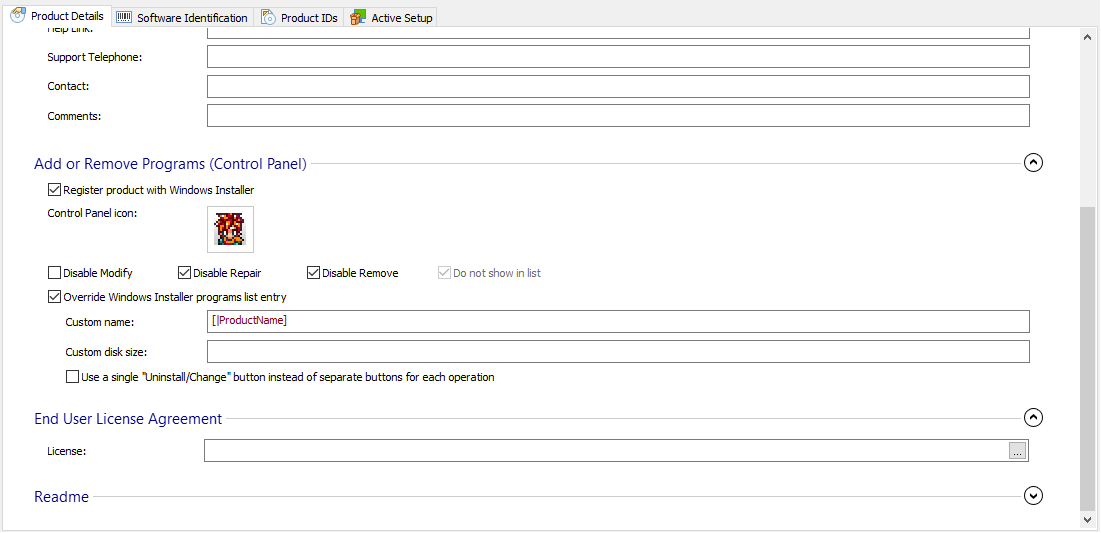Image resolution: width=1101 pixels, height=533 pixels.
Task: Enable single Uninstall/Change button option
Action: tap(72, 377)
